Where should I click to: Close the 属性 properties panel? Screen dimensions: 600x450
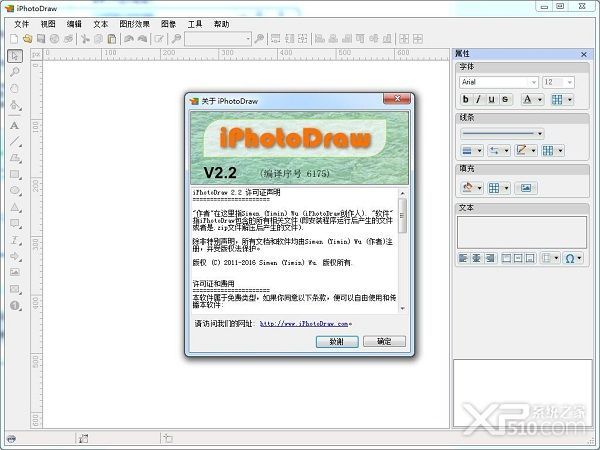coord(584,54)
